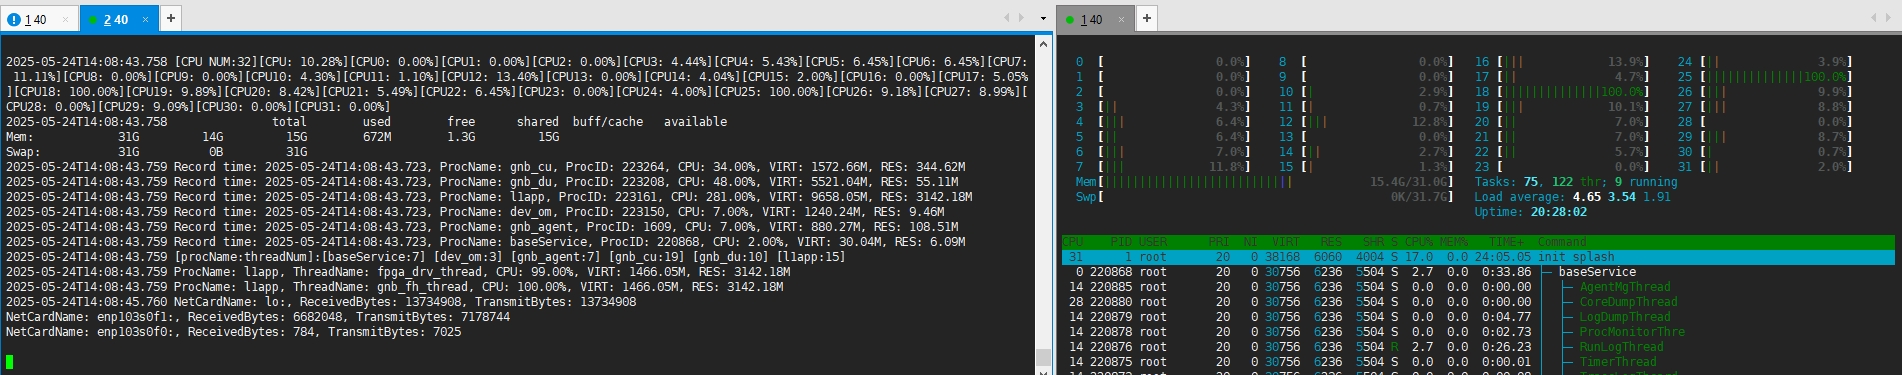Select the TimerThread row in htop
1902x375 pixels.
coord(1478,362)
